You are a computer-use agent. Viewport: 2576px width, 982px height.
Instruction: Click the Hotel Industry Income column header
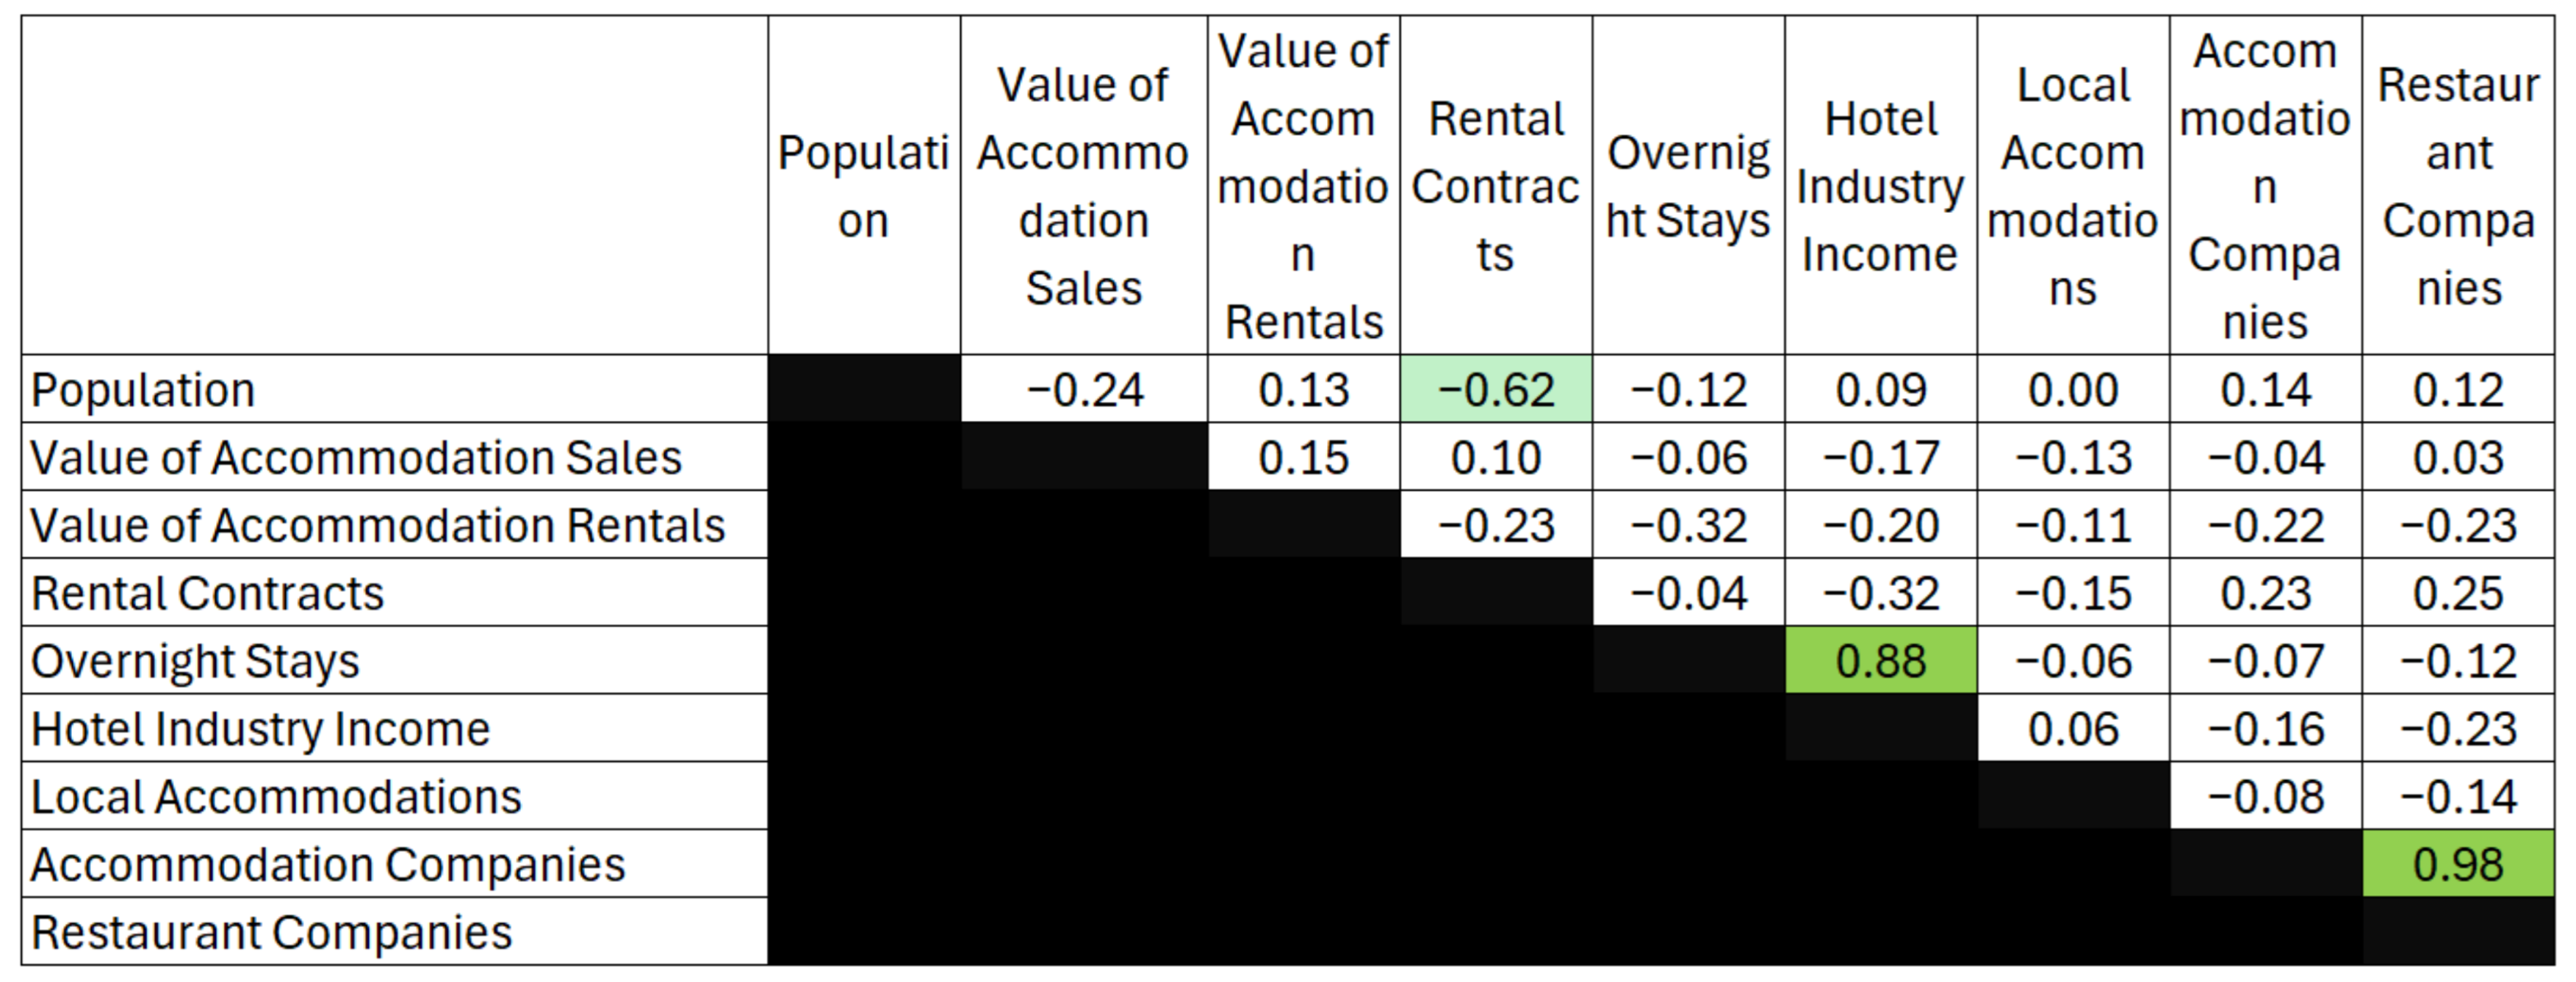tap(1881, 185)
